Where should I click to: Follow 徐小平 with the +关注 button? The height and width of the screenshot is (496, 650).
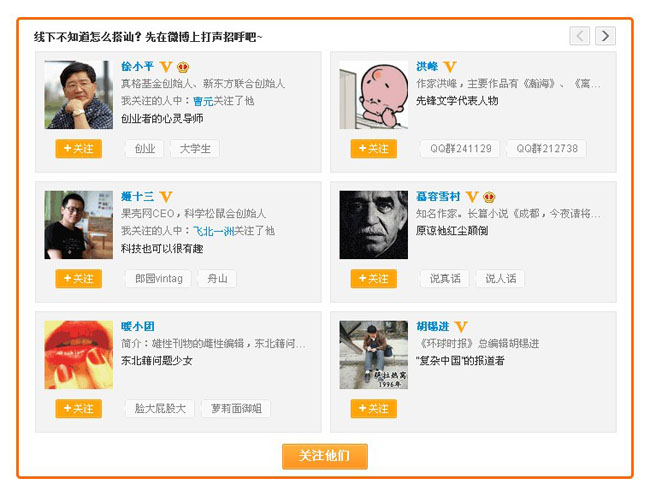click(78, 149)
